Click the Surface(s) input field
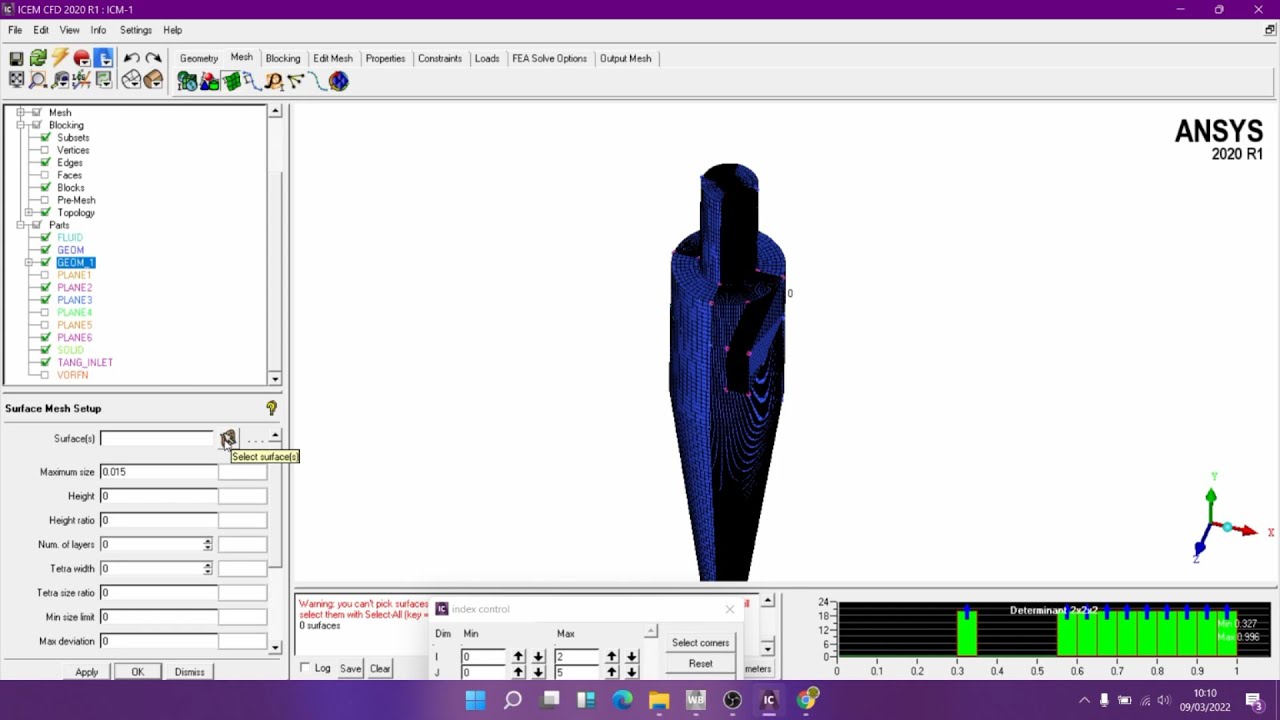Screen dimensions: 1280x720 click(158, 439)
